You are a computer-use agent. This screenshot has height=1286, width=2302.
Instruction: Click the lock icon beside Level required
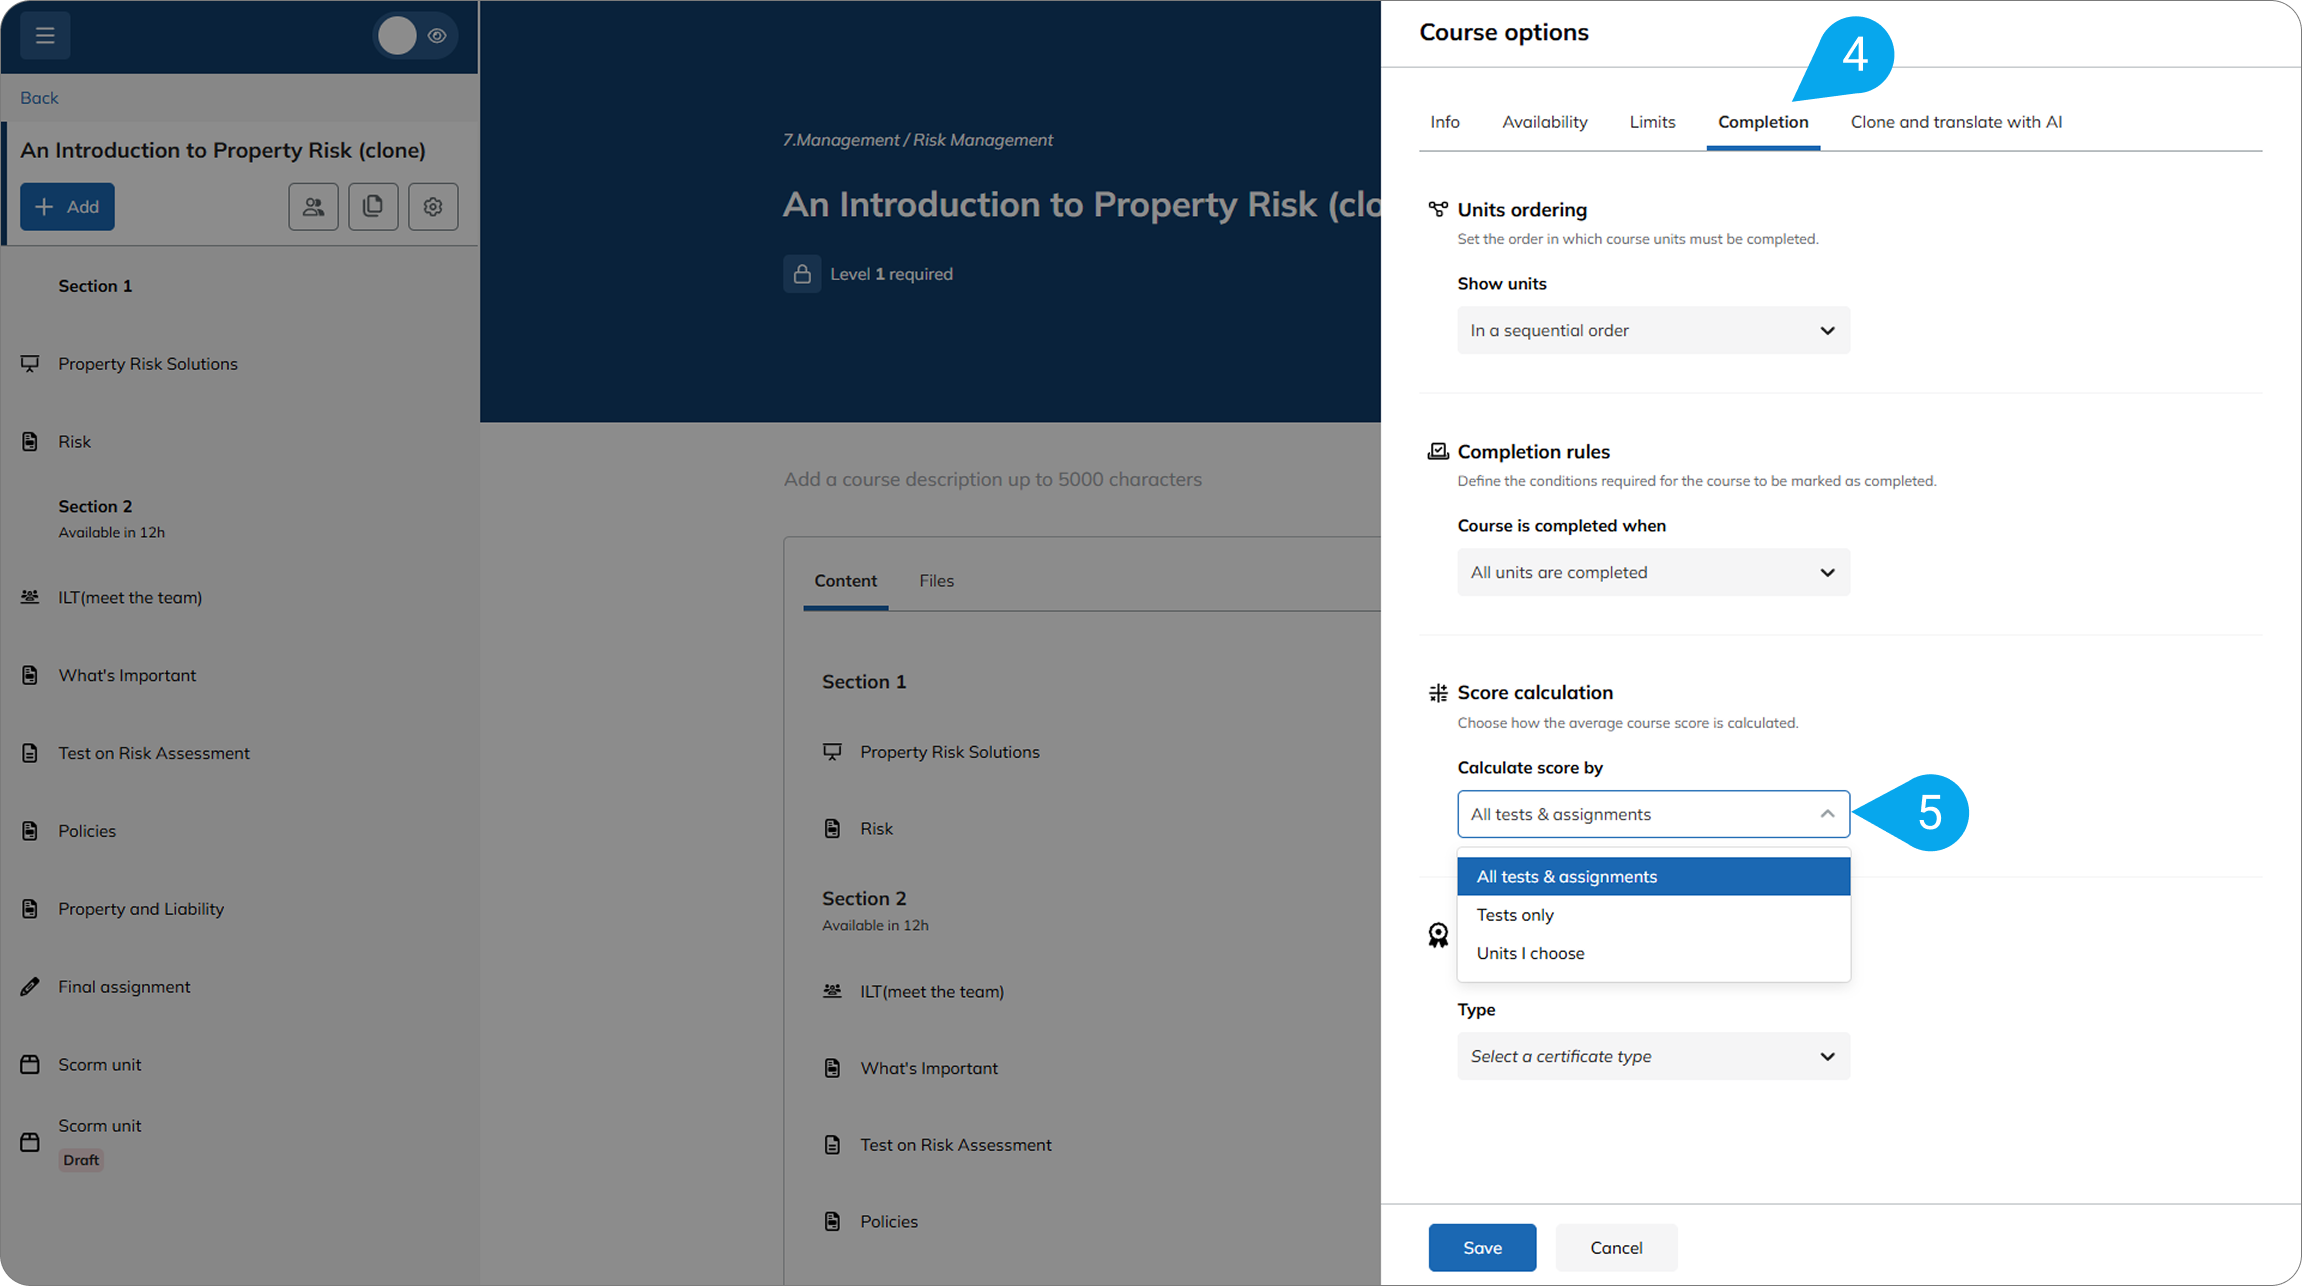[x=802, y=274]
